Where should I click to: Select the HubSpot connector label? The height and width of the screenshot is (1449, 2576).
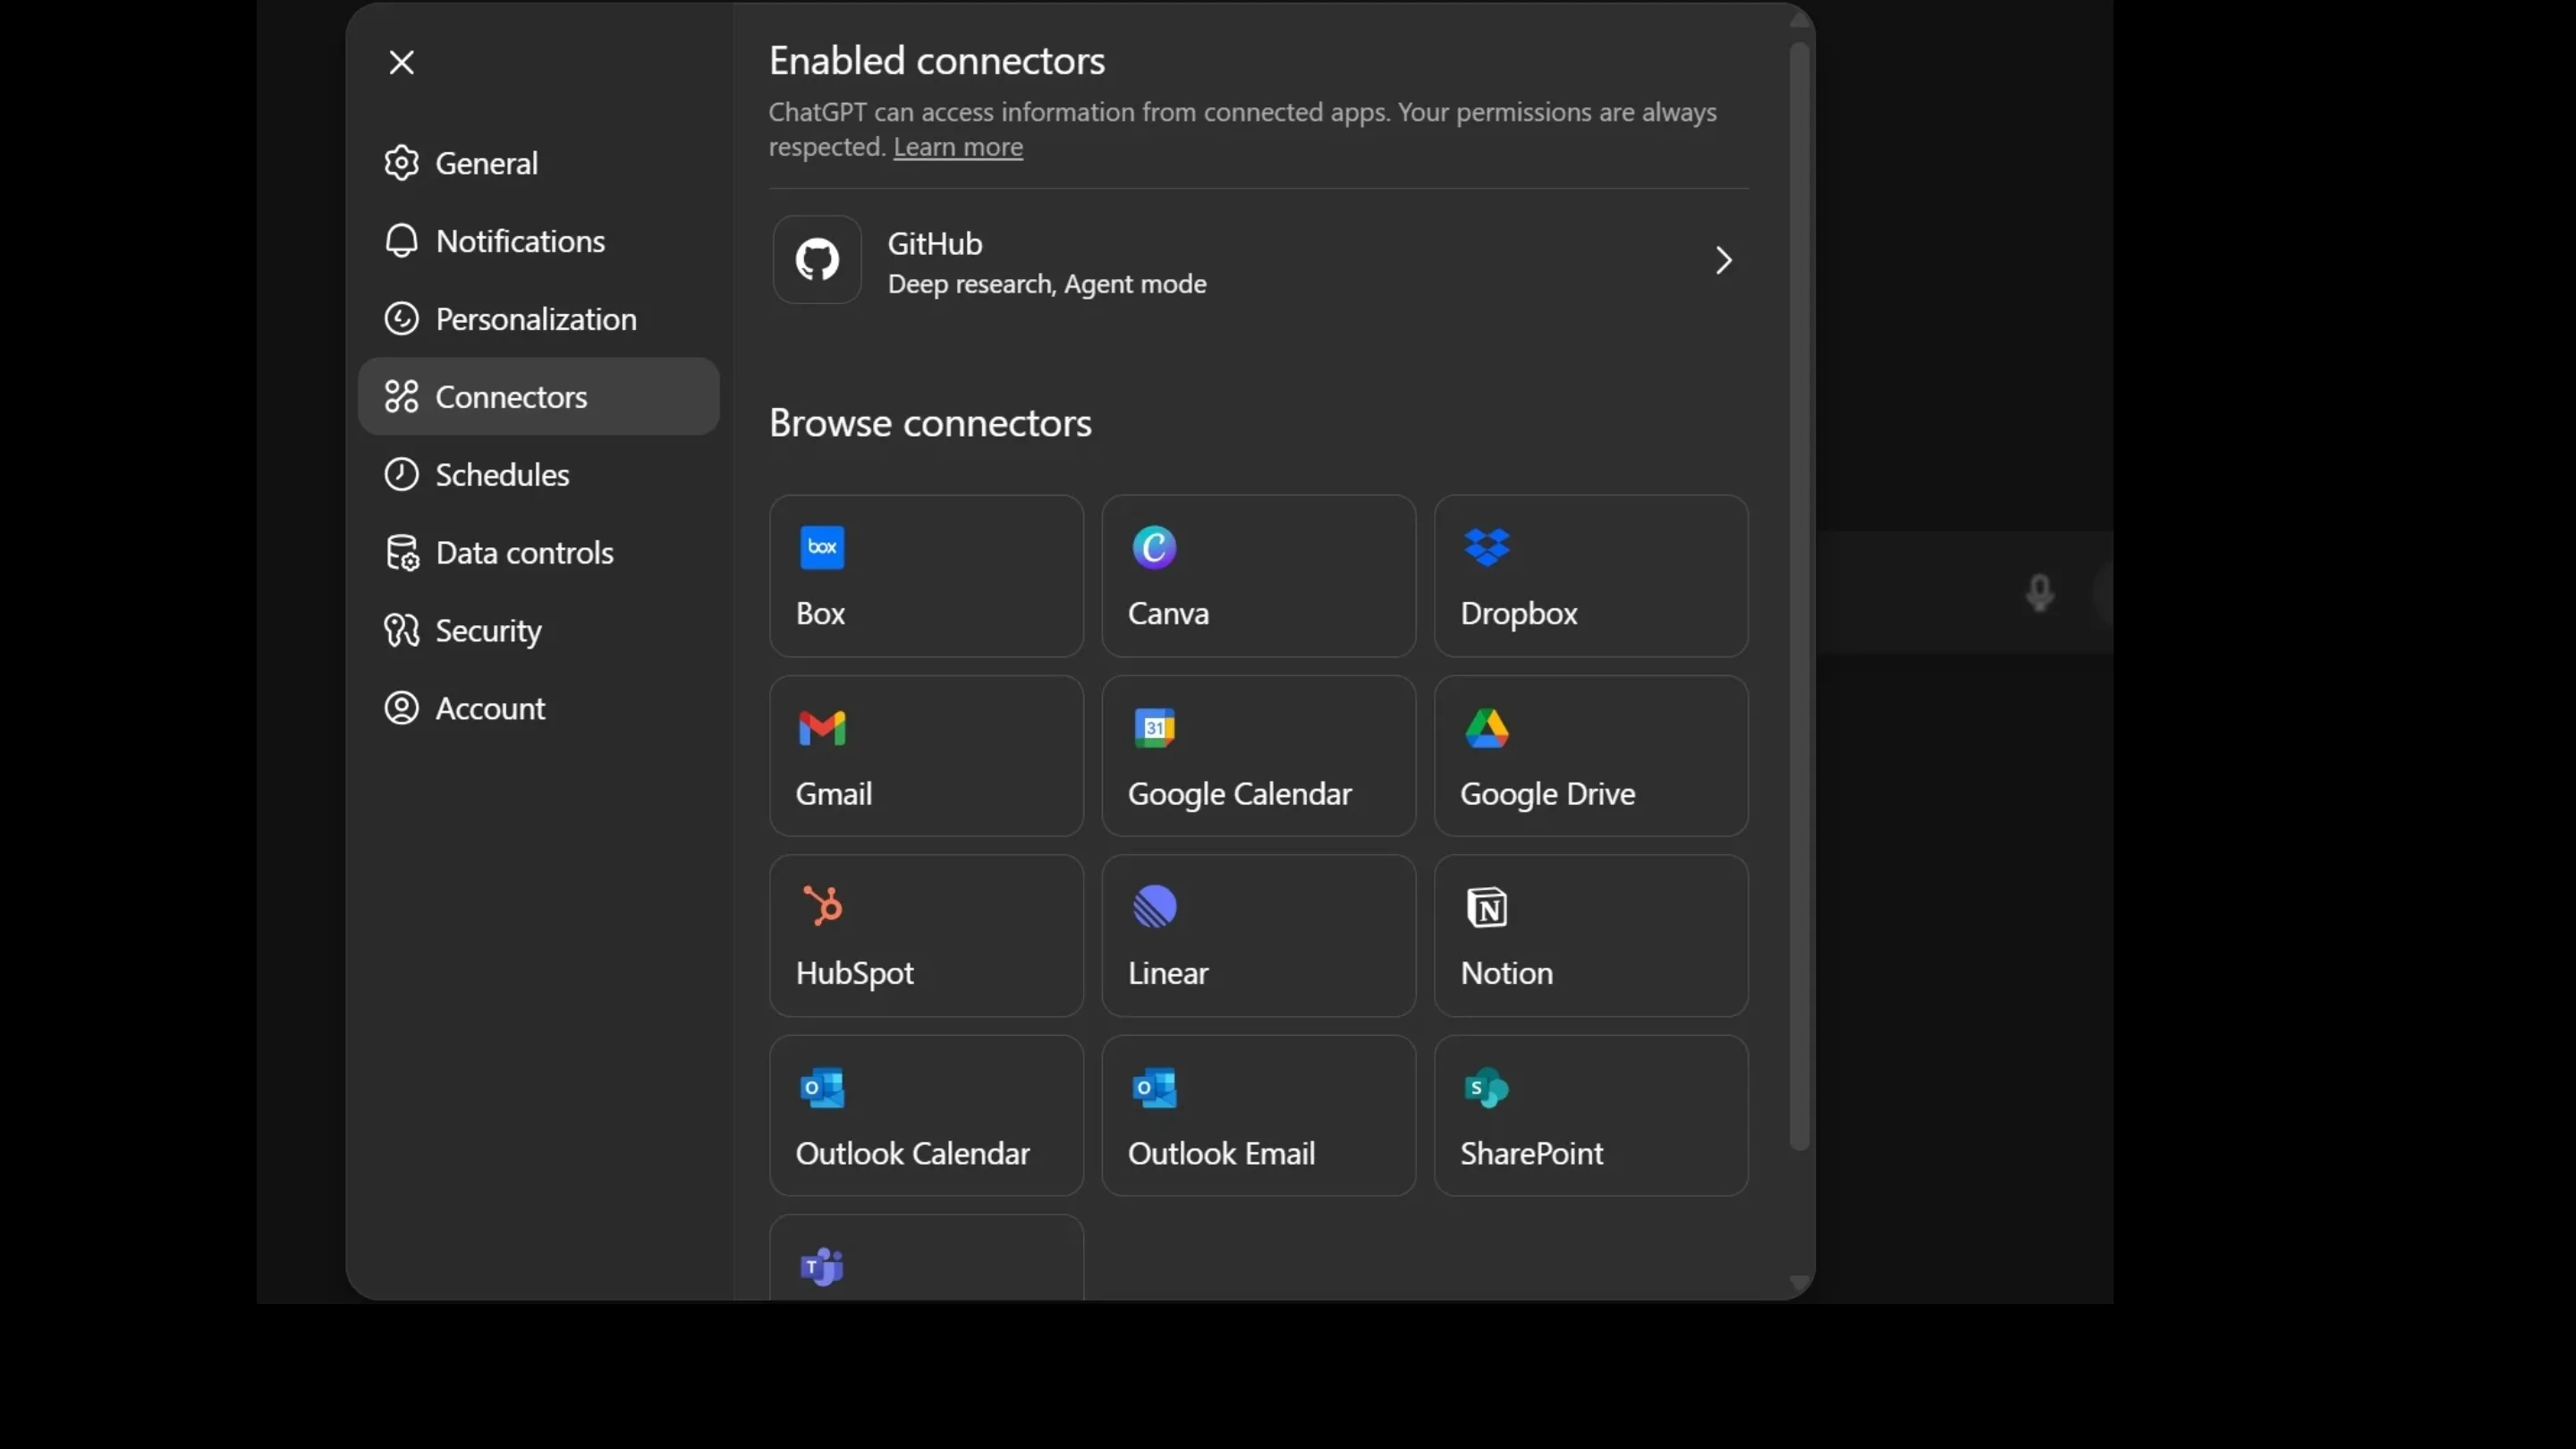click(855, 974)
